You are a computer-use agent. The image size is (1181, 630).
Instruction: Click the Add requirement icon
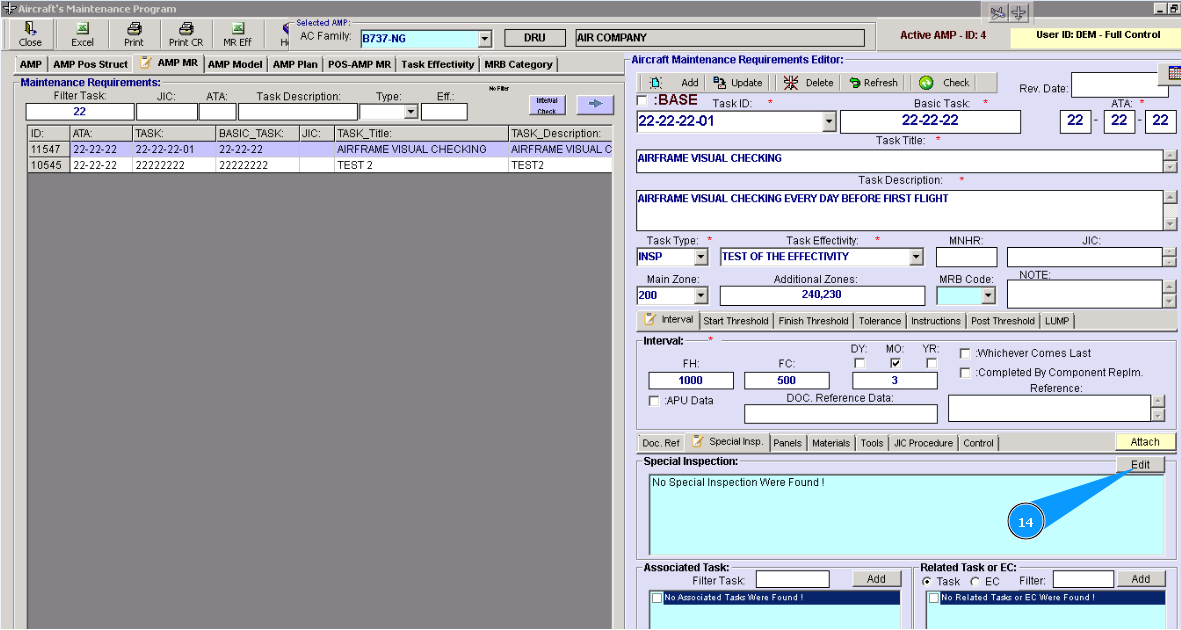coord(656,83)
